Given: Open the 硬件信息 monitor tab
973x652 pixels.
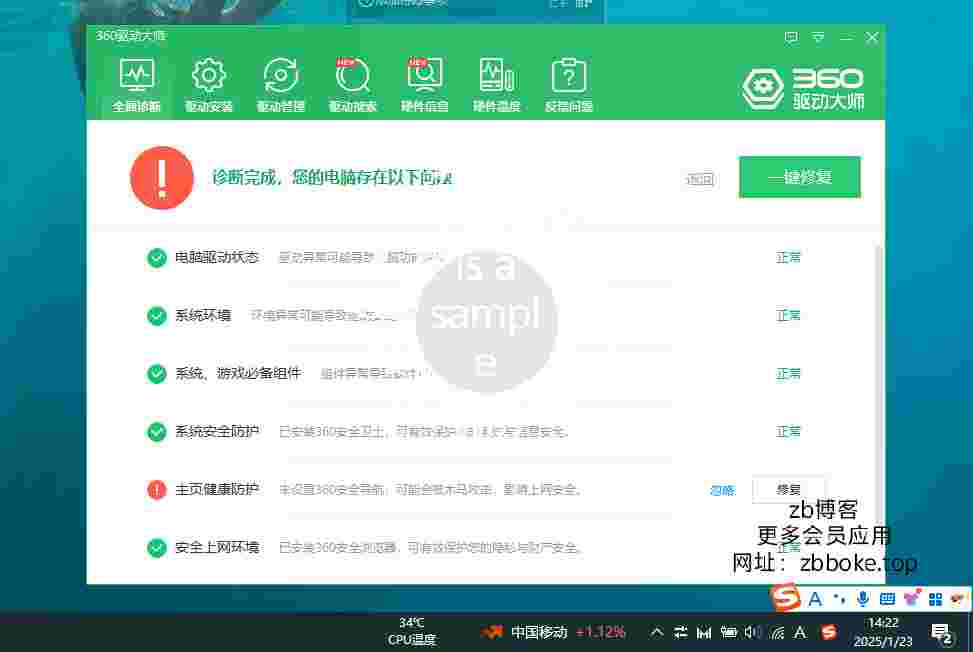Looking at the screenshot, I should pos(424,86).
